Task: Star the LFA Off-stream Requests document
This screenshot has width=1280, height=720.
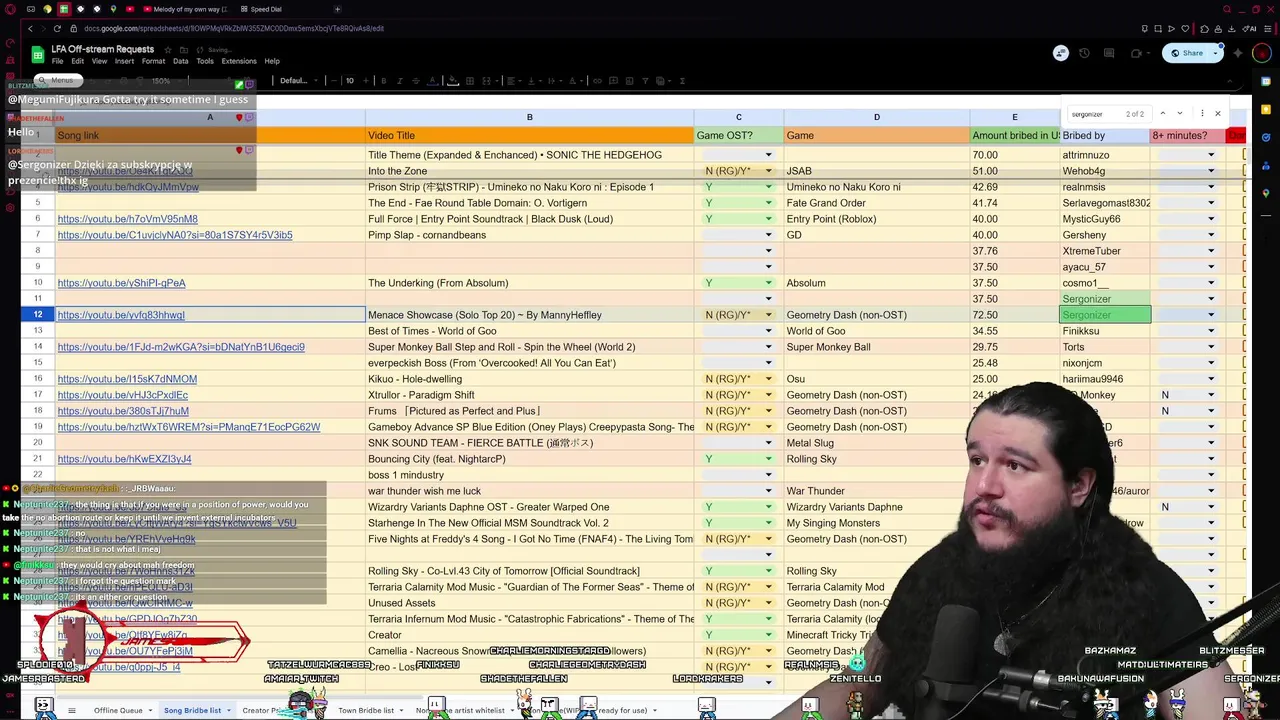Action: coord(168,49)
